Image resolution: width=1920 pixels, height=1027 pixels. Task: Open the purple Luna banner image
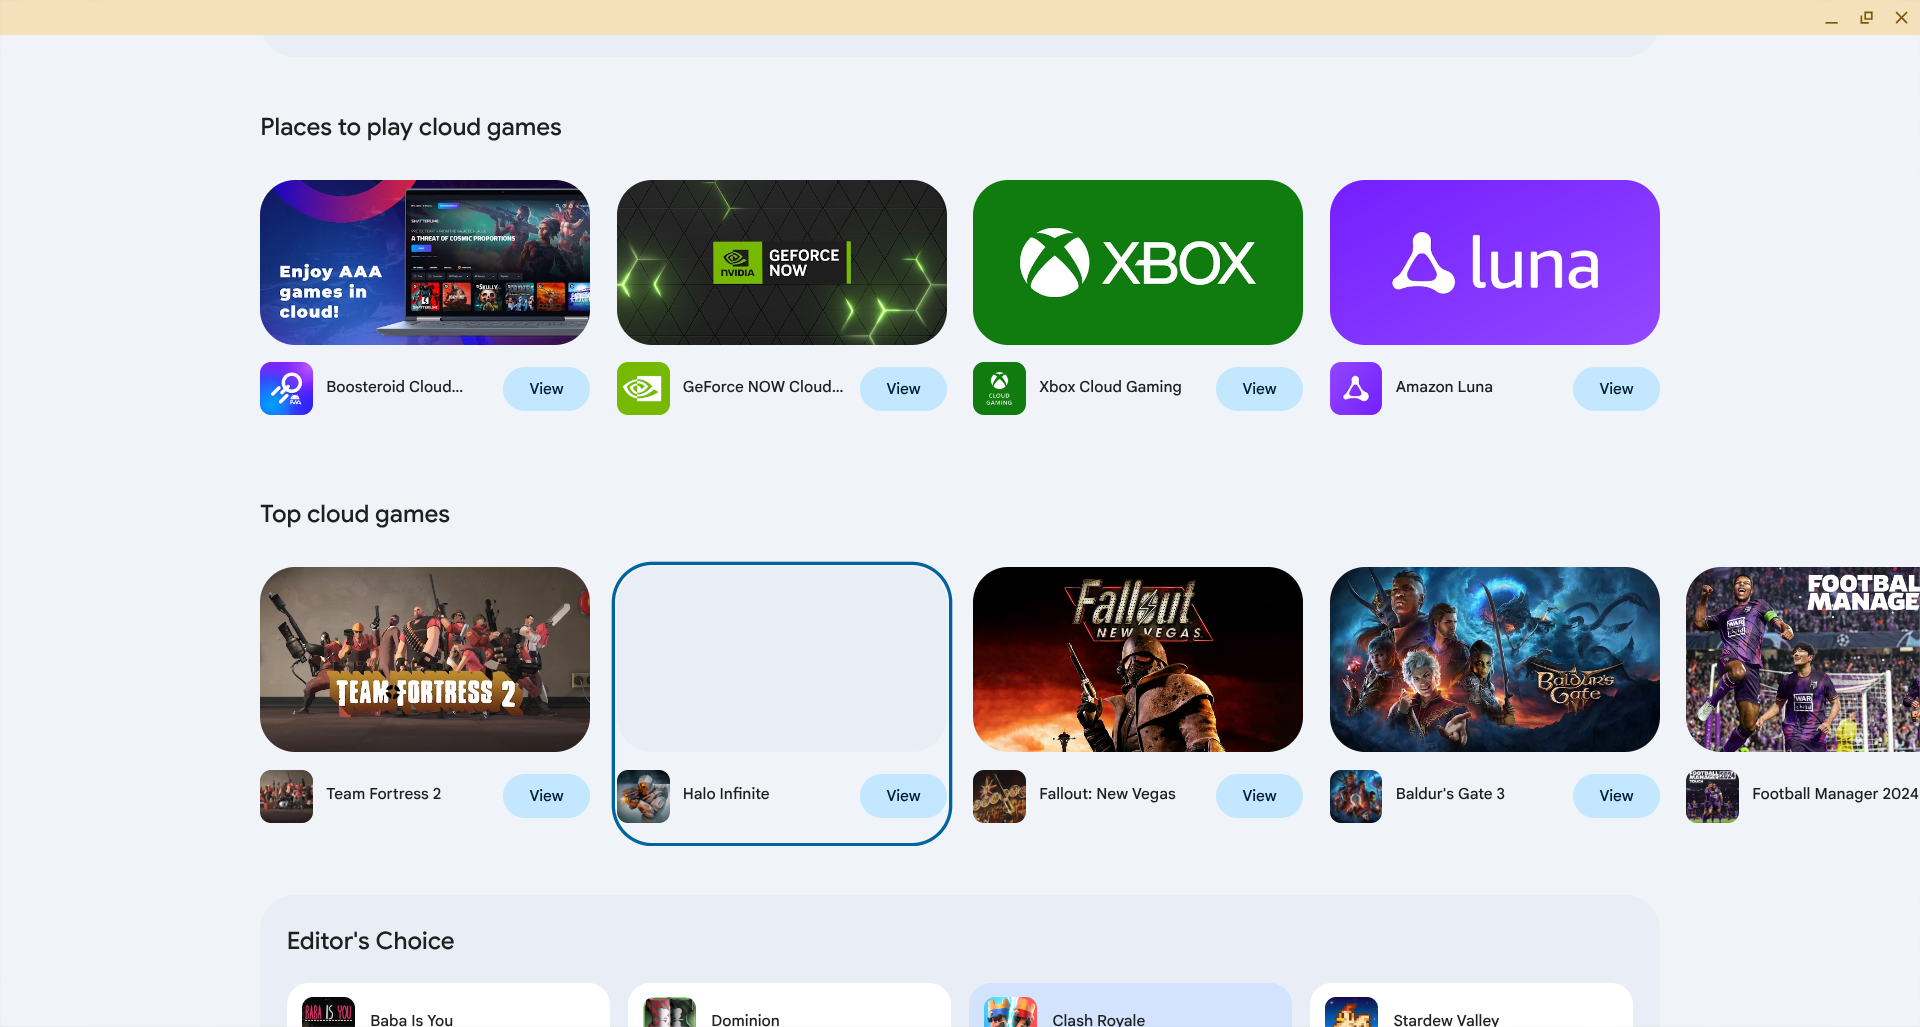coord(1494,262)
